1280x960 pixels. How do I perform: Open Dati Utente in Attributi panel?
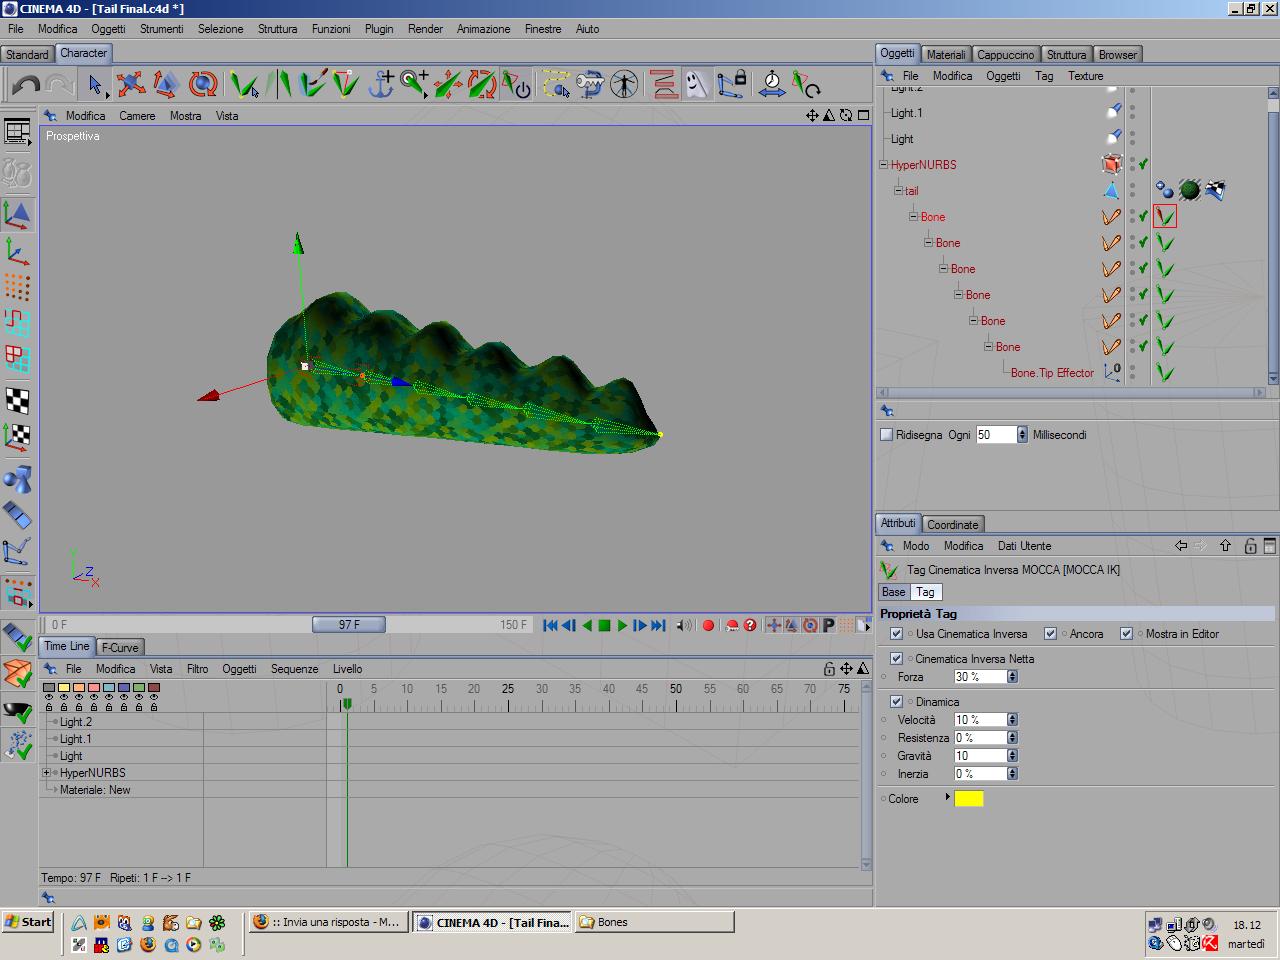(1024, 546)
